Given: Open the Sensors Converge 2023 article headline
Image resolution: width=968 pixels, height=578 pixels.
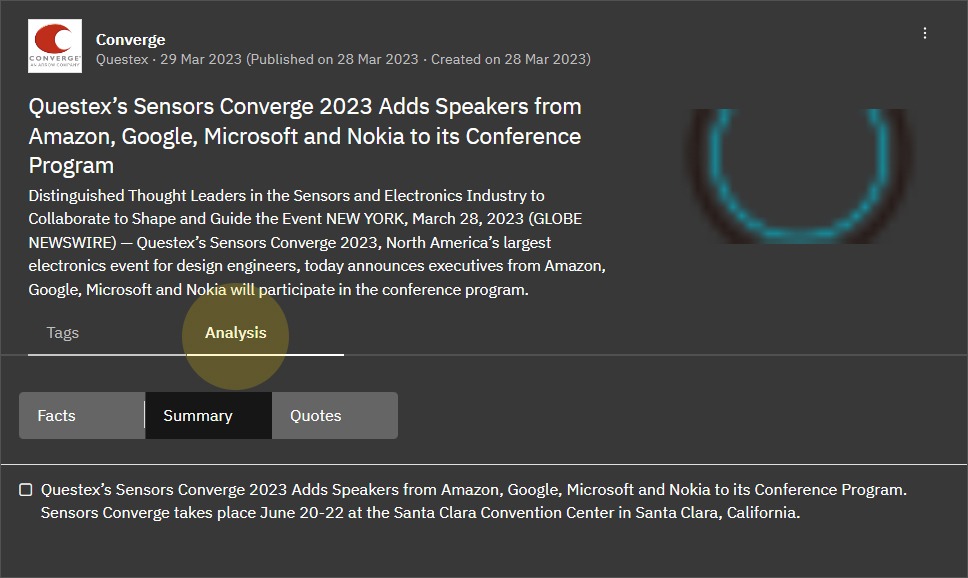Looking at the screenshot, I should (x=305, y=135).
